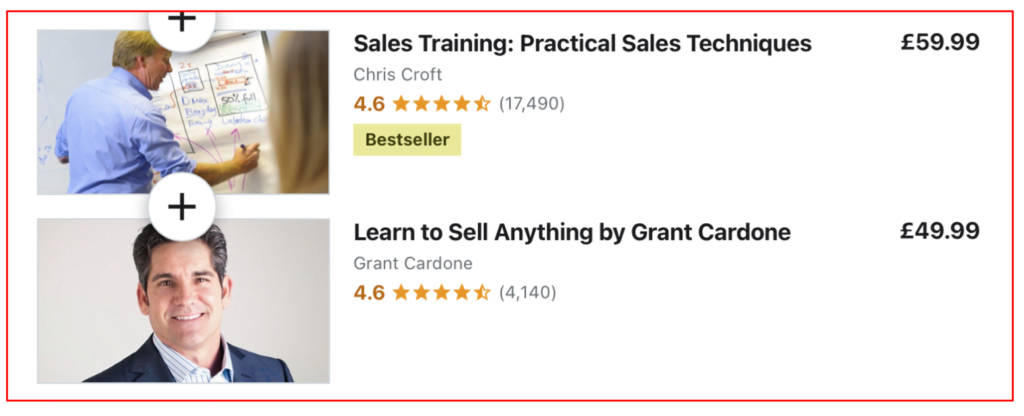Click the plus icon above Grant Cardone thumbnail
Screen dimensions: 1024x416
pyautogui.click(x=181, y=207)
